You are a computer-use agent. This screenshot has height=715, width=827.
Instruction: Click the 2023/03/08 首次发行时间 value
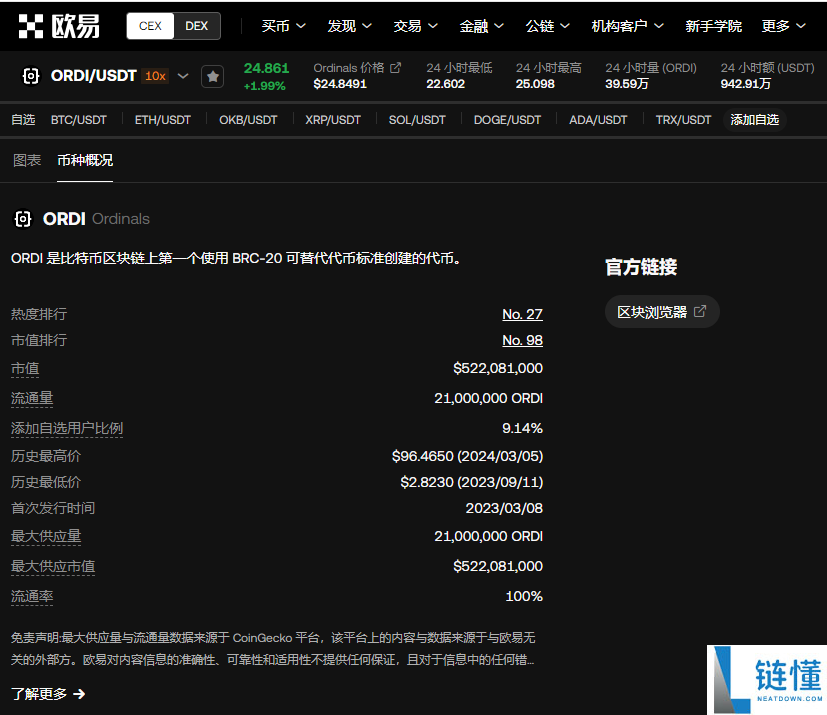coord(504,508)
